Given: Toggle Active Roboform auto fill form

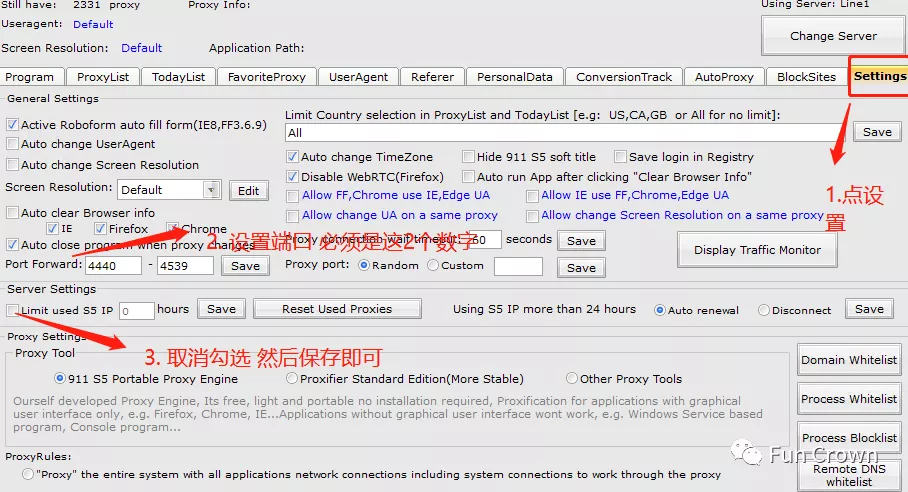Looking at the screenshot, I should coord(12,124).
